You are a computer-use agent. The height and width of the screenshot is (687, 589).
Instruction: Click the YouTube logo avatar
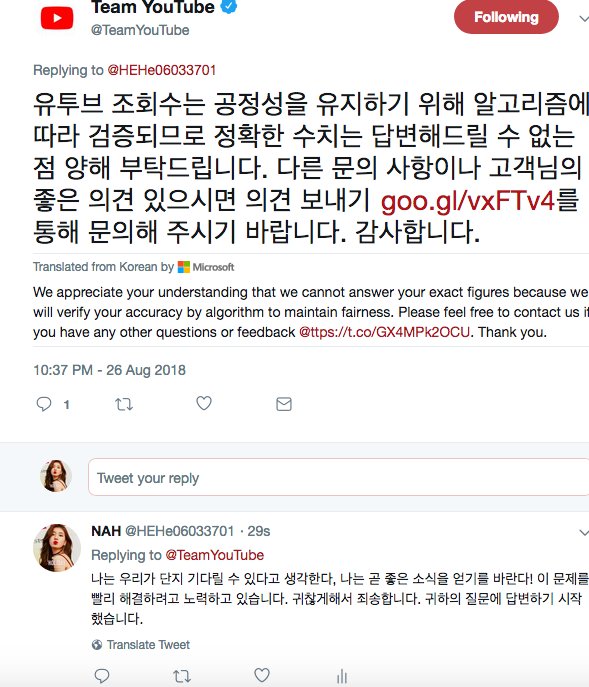[57, 18]
